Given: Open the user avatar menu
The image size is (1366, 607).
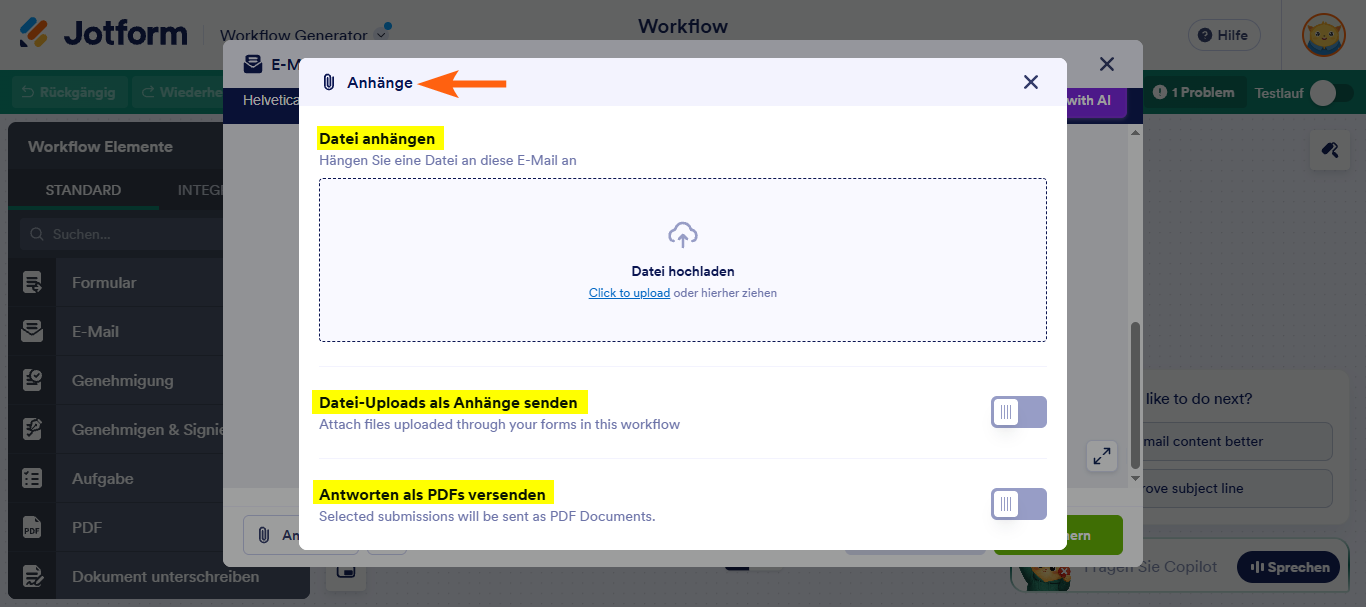Looking at the screenshot, I should pos(1323,35).
